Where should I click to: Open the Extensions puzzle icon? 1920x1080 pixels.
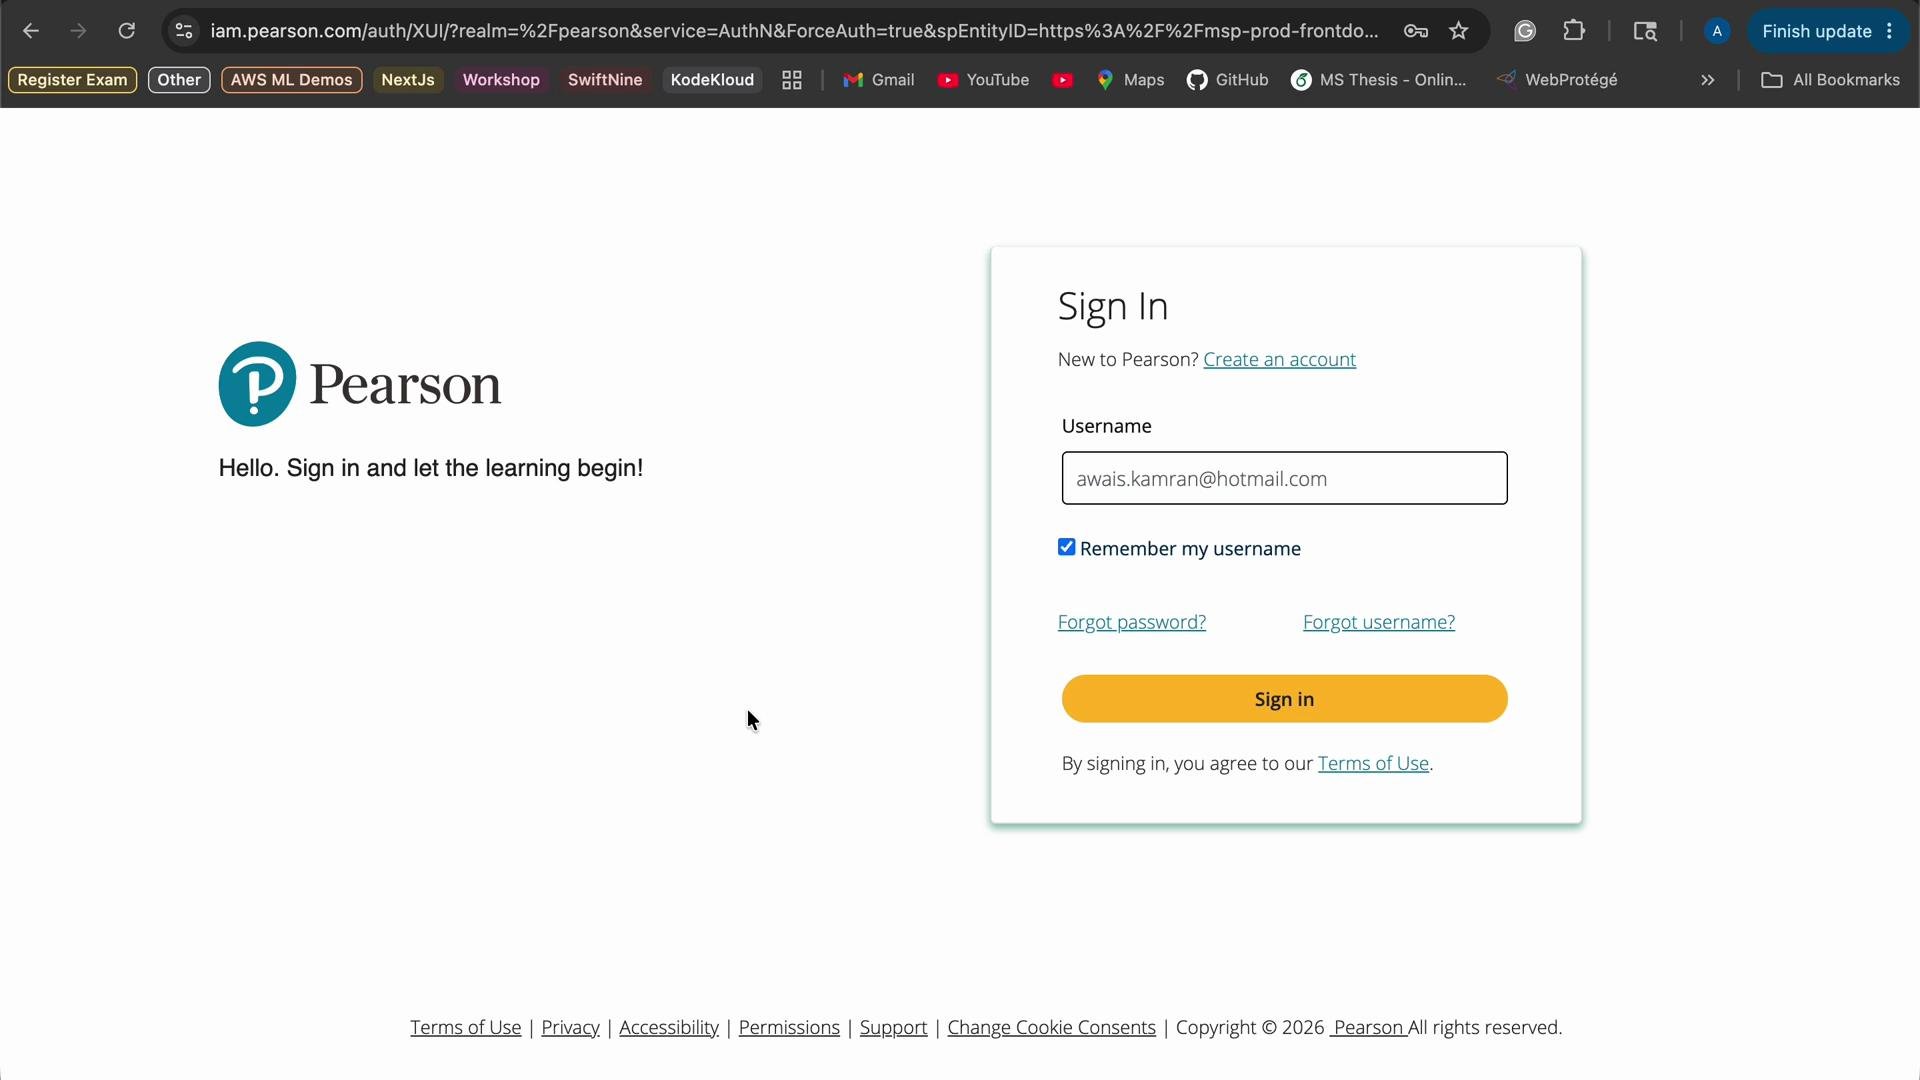1574,31
